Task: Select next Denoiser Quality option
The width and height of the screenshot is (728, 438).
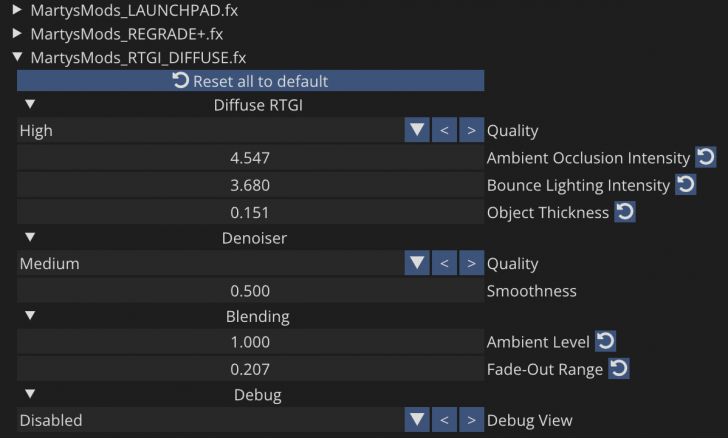Action: (471, 263)
